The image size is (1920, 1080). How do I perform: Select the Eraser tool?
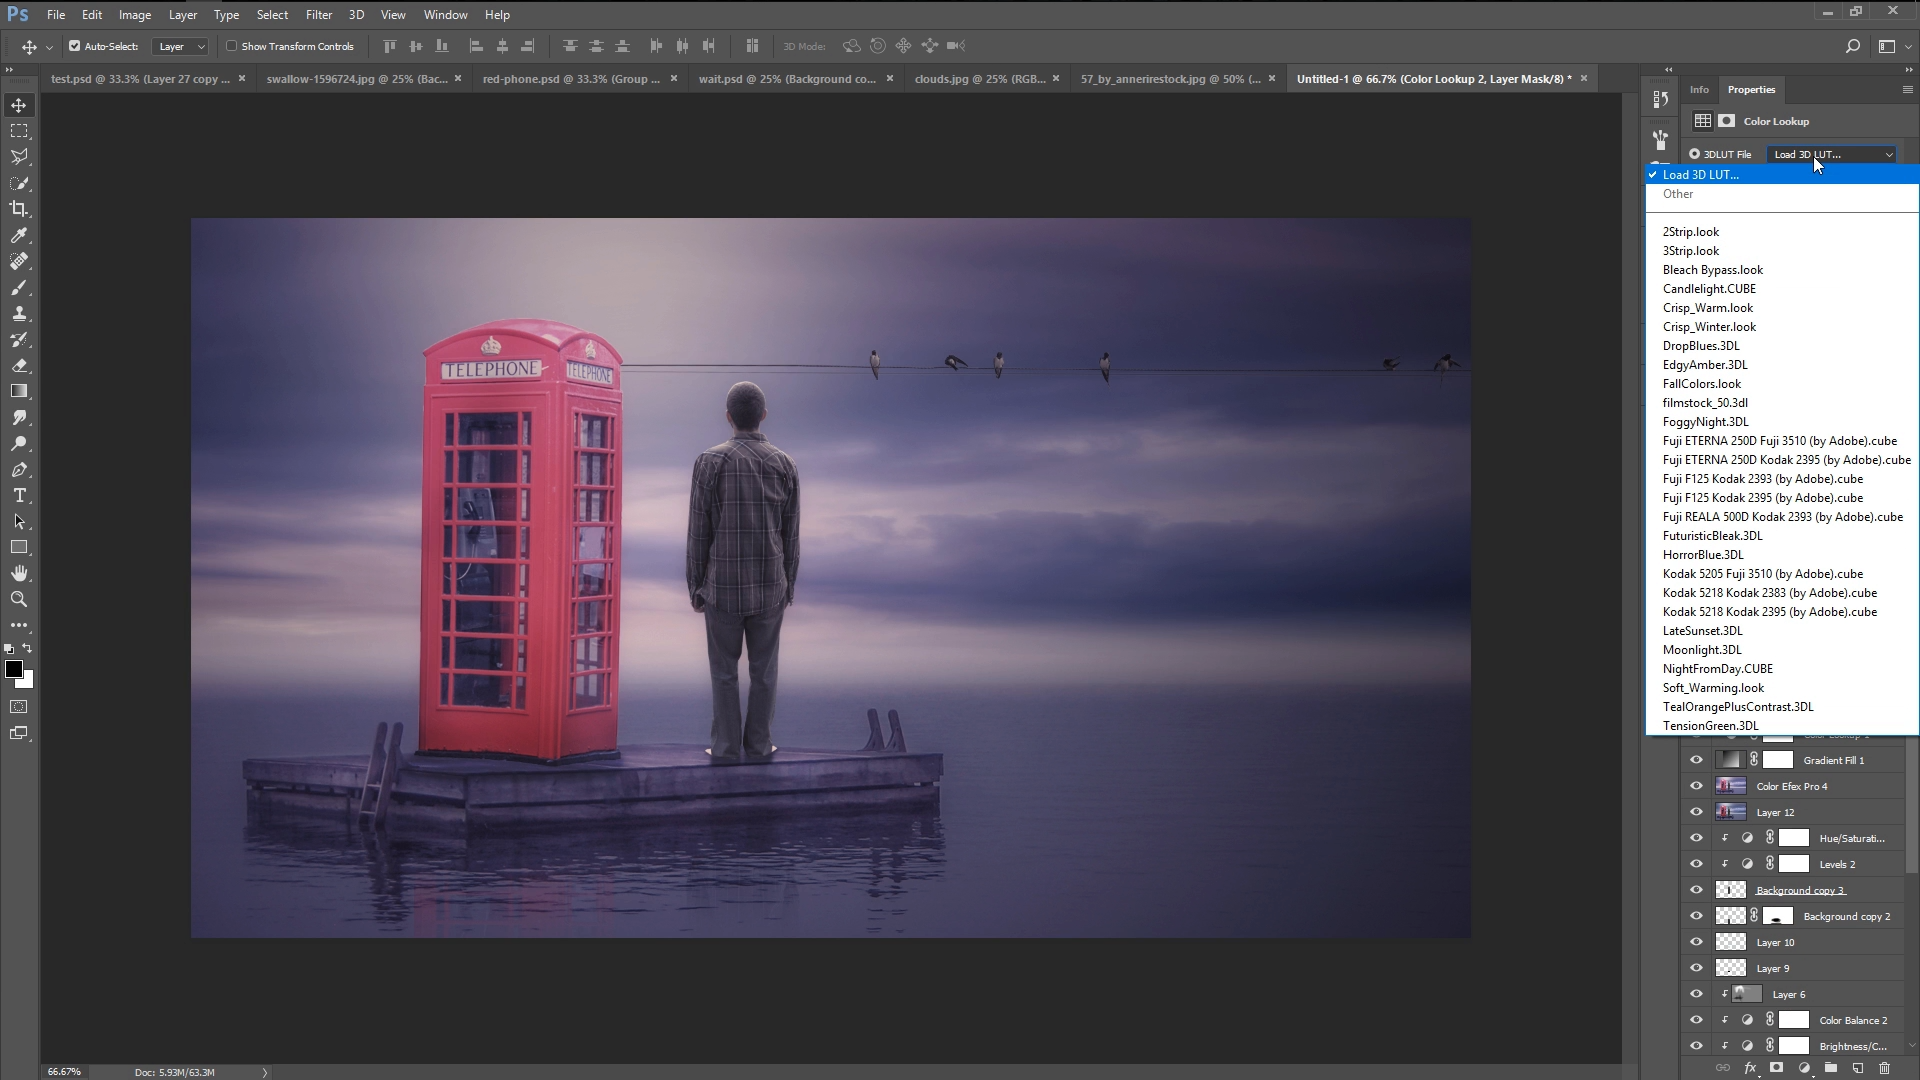19,366
